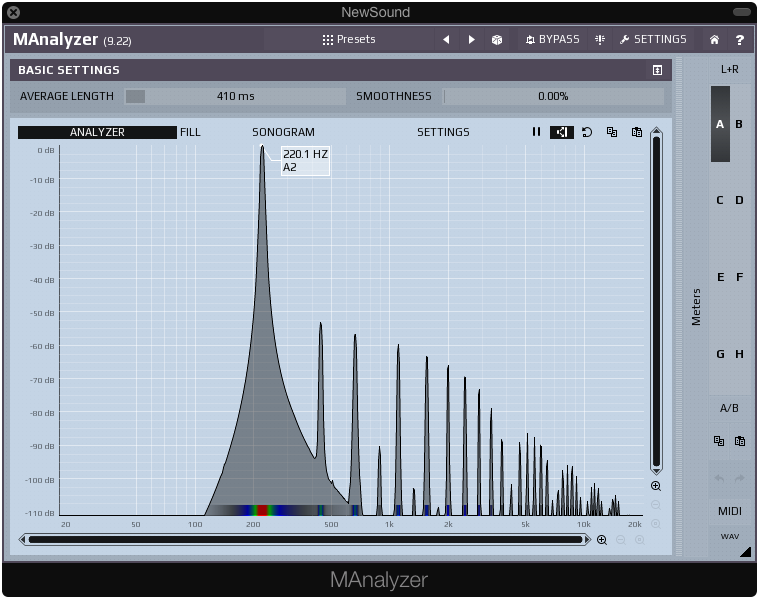Pause the analyzer display
This screenshot has height=599, width=759.
tap(536, 132)
